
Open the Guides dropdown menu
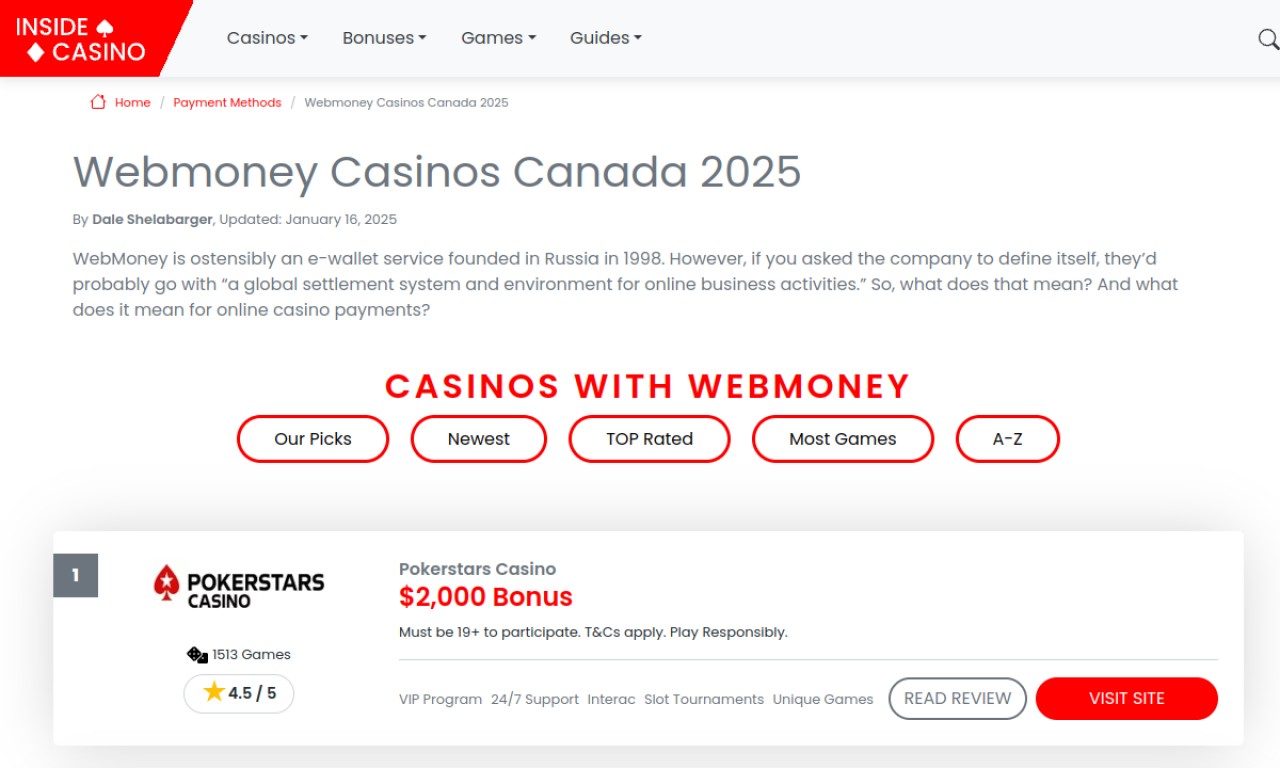click(606, 38)
